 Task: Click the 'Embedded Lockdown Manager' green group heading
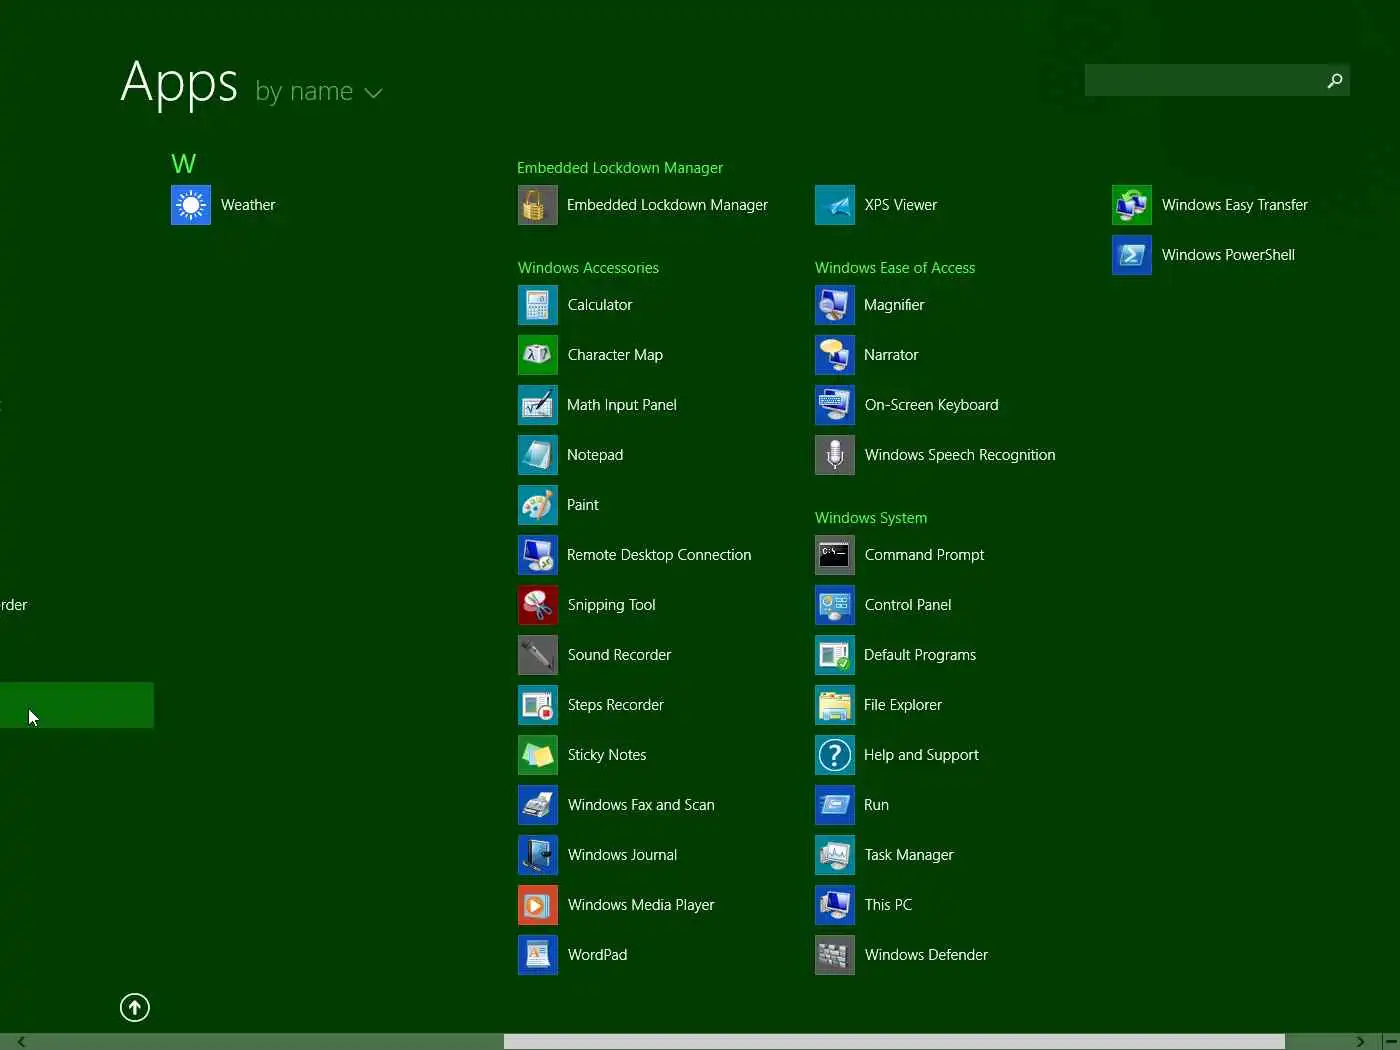620,168
